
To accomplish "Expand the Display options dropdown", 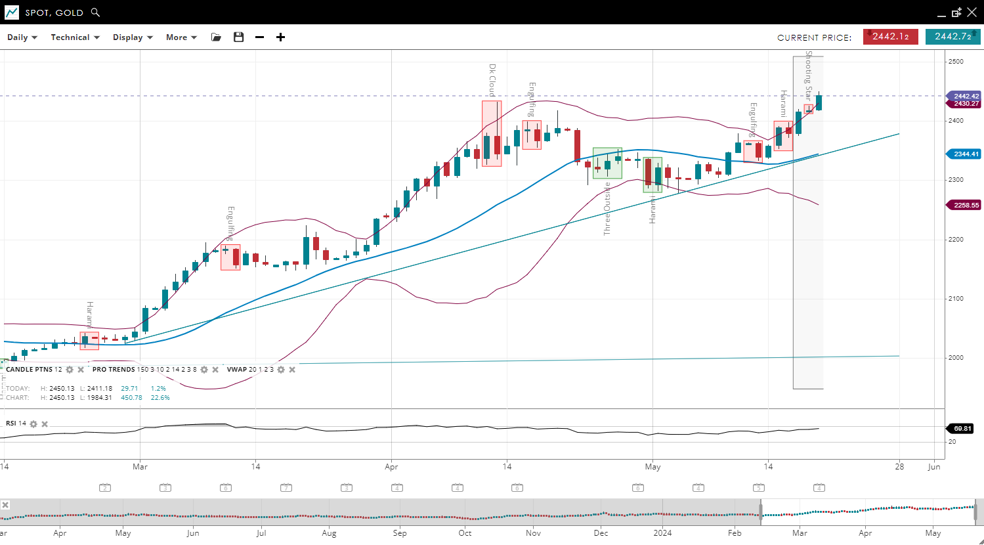I will 132,37.
